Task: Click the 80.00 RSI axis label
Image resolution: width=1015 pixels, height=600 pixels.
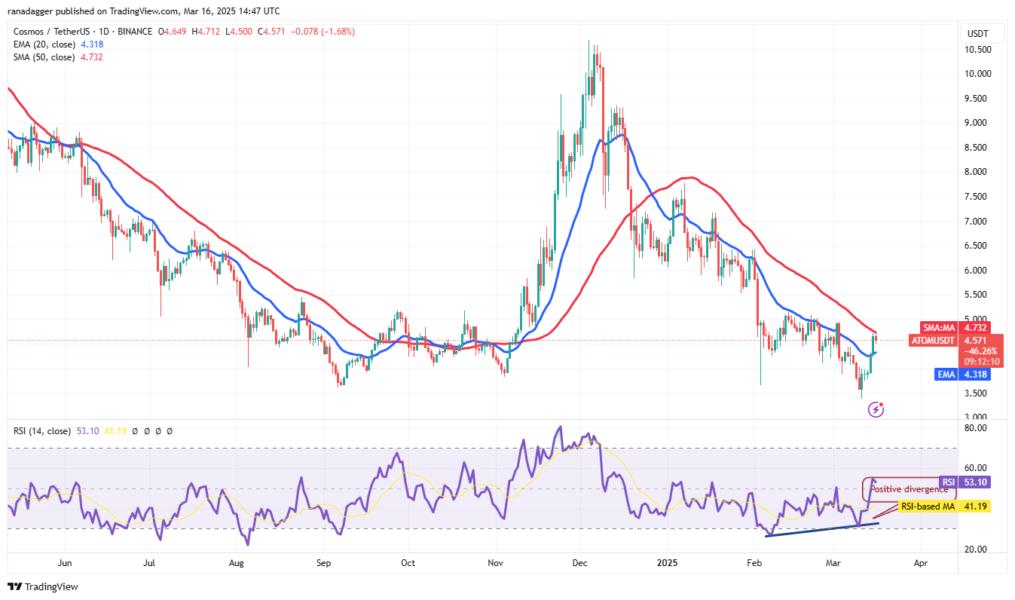Action: pyautogui.click(x=977, y=428)
